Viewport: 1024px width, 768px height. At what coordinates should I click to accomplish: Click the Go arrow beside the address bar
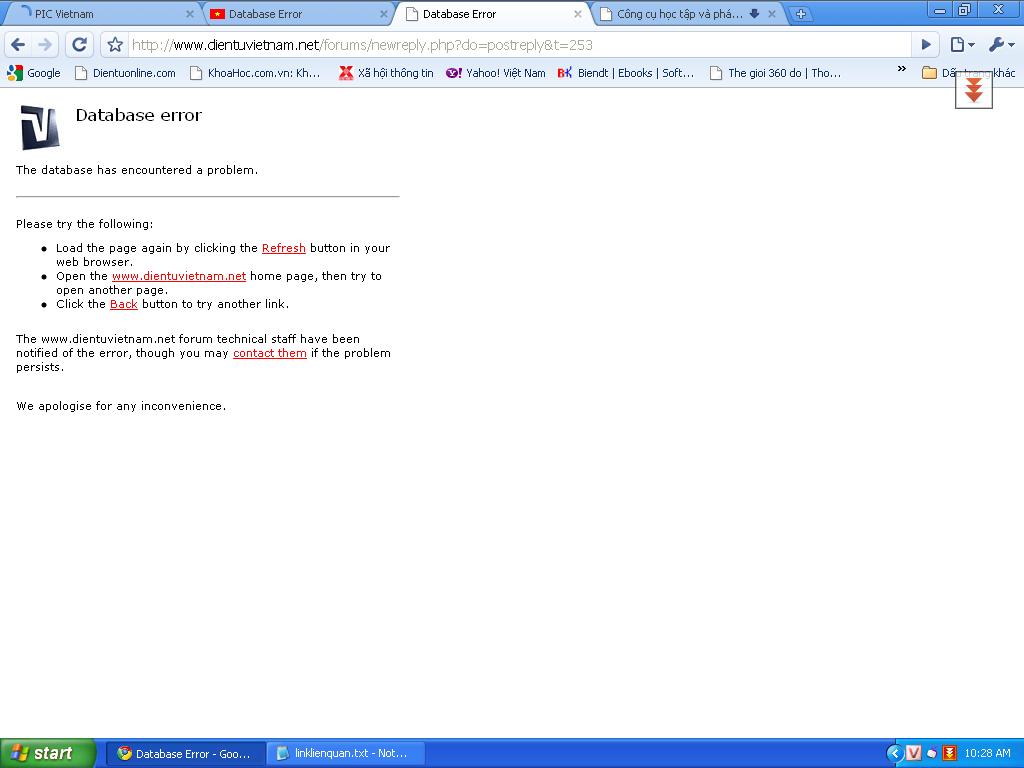coord(926,44)
